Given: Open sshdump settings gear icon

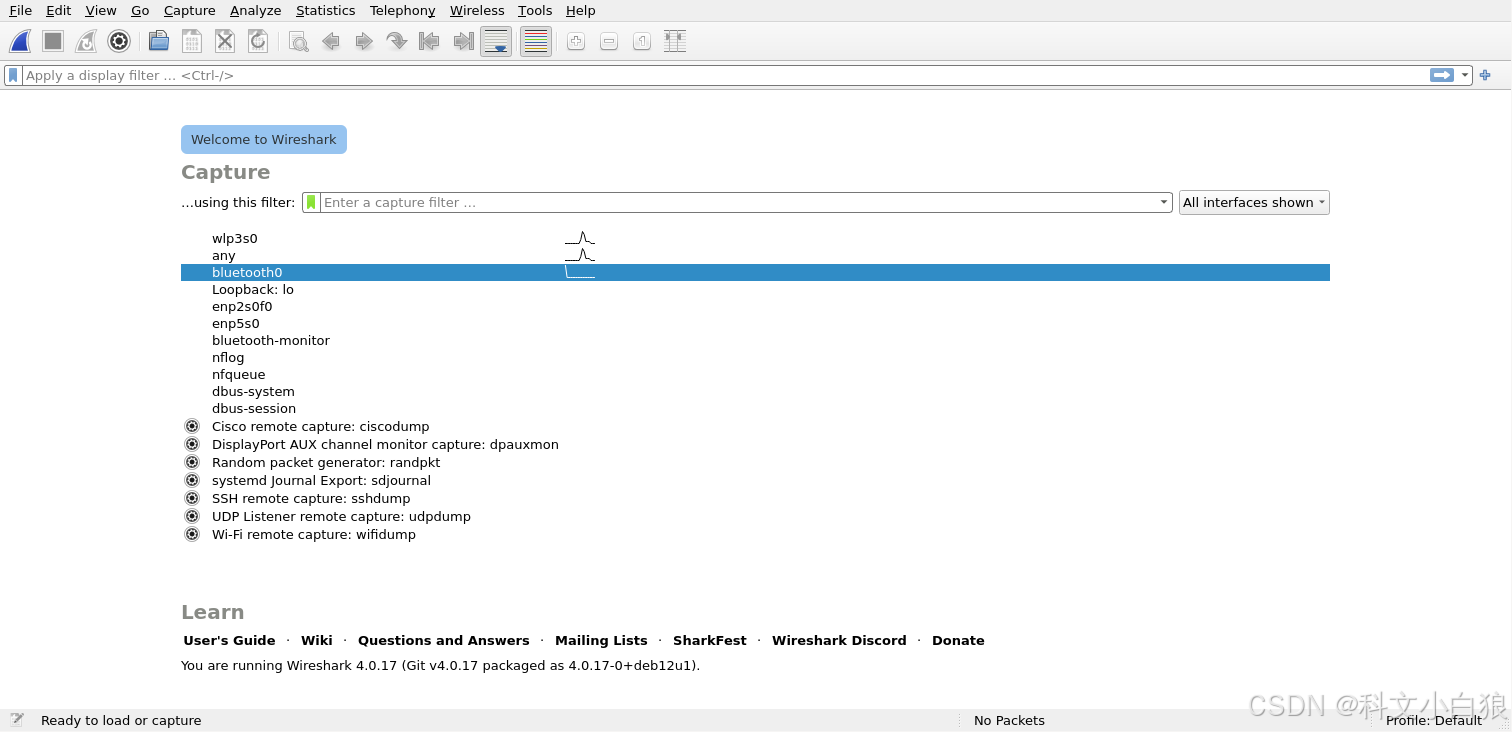Looking at the screenshot, I should tap(192, 498).
